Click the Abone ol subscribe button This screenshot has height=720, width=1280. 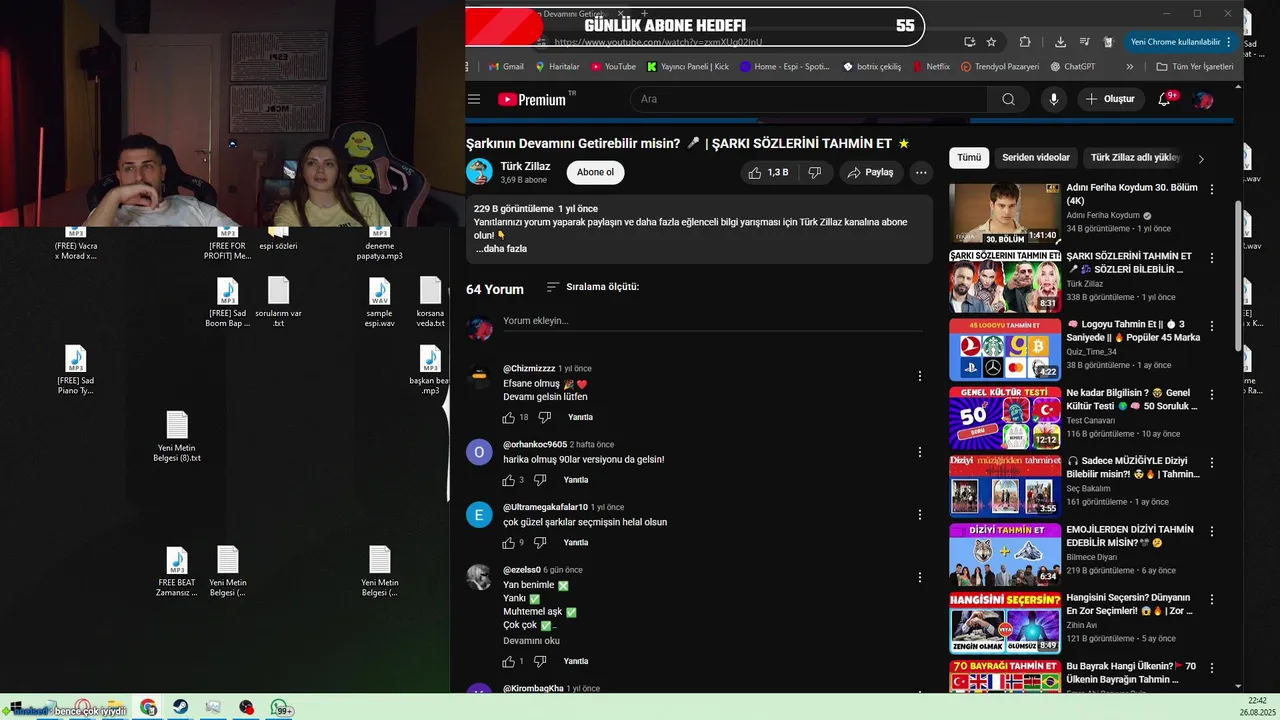click(x=595, y=172)
